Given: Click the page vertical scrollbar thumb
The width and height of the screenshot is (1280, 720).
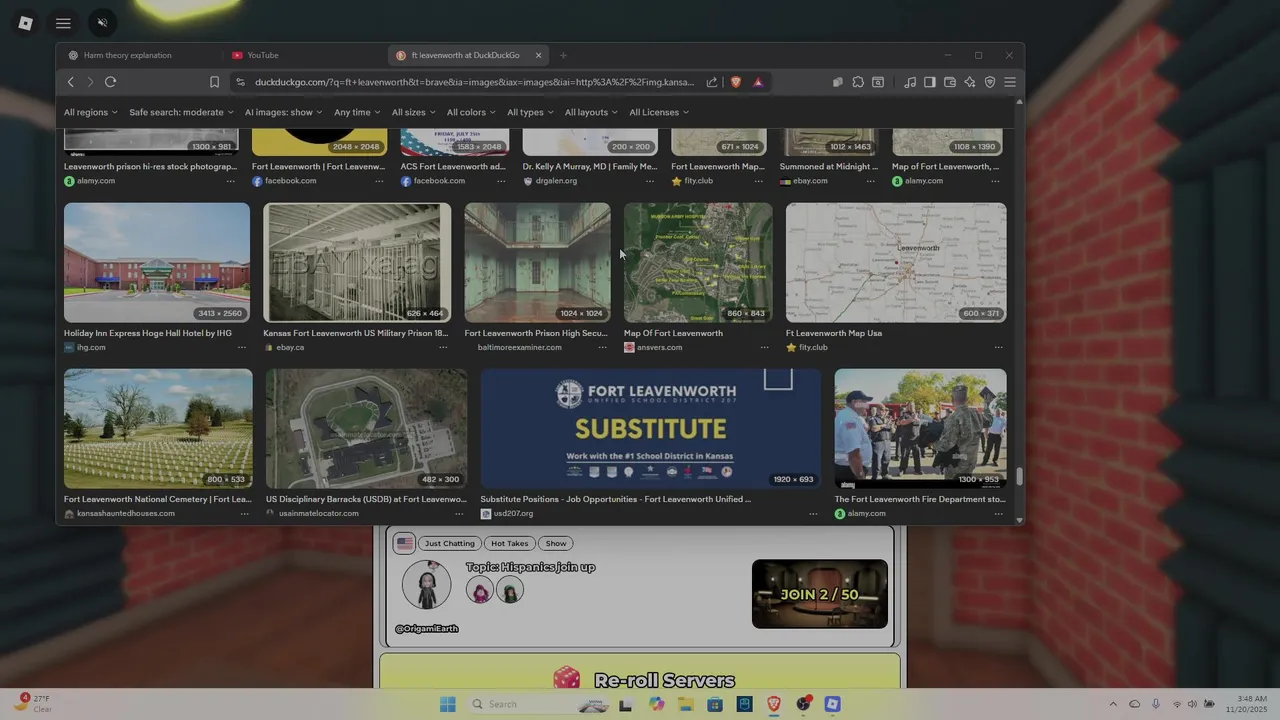Looking at the screenshot, I should point(1020,476).
